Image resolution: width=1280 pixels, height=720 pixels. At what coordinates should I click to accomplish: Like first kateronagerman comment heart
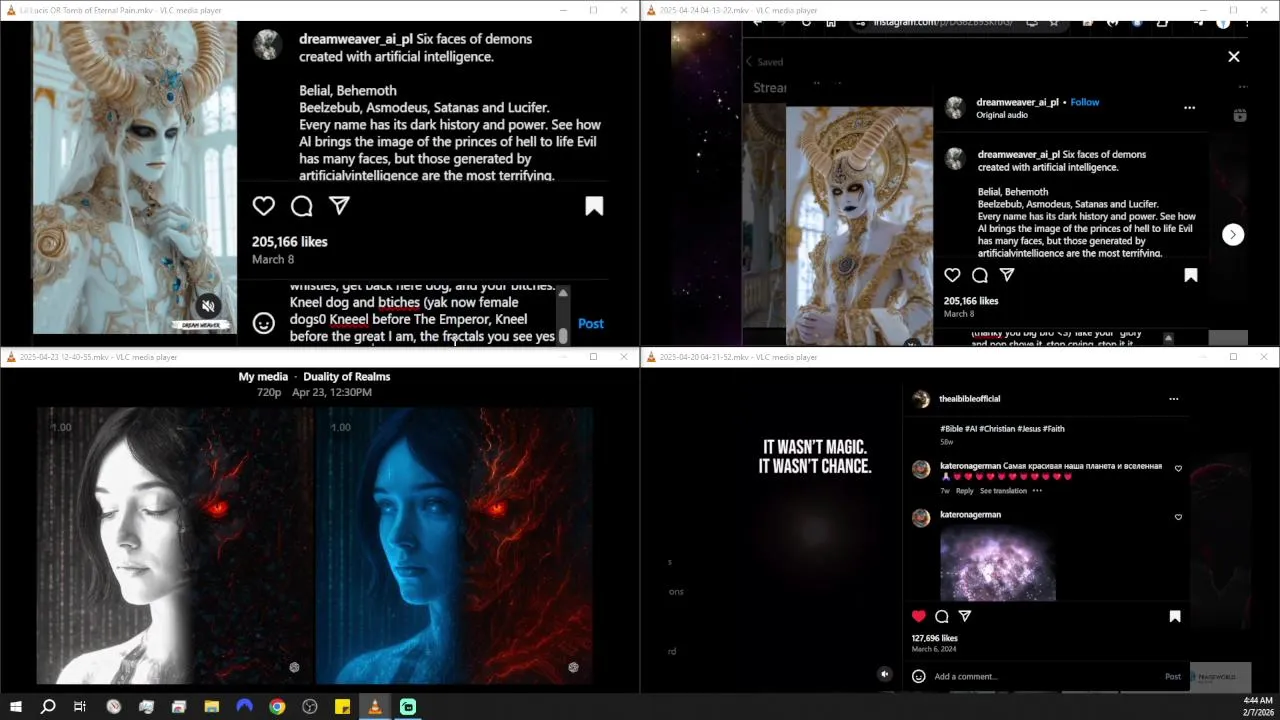(x=1178, y=469)
